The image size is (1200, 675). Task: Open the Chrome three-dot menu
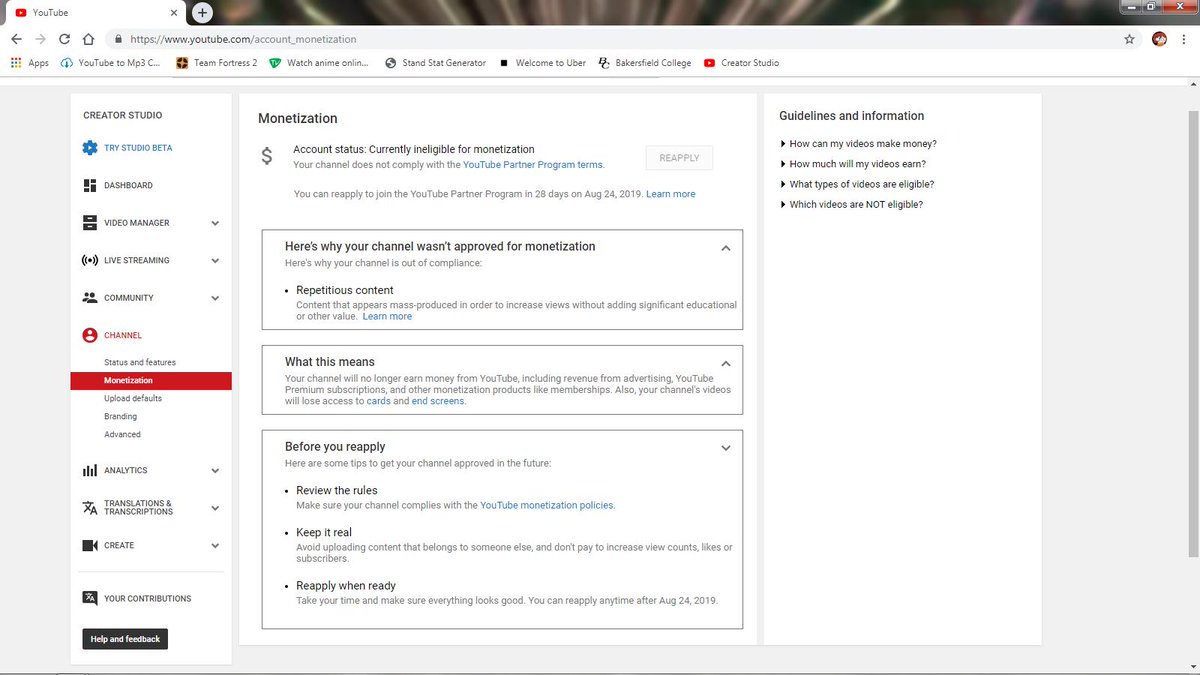(x=1185, y=39)
